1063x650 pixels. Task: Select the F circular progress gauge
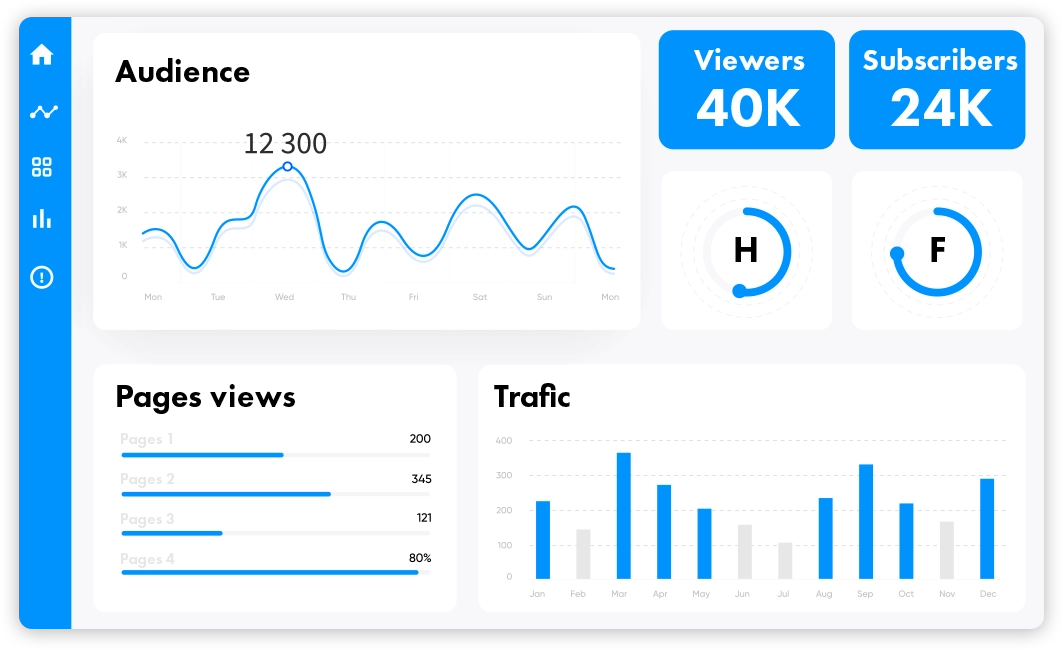coord(937,251)
